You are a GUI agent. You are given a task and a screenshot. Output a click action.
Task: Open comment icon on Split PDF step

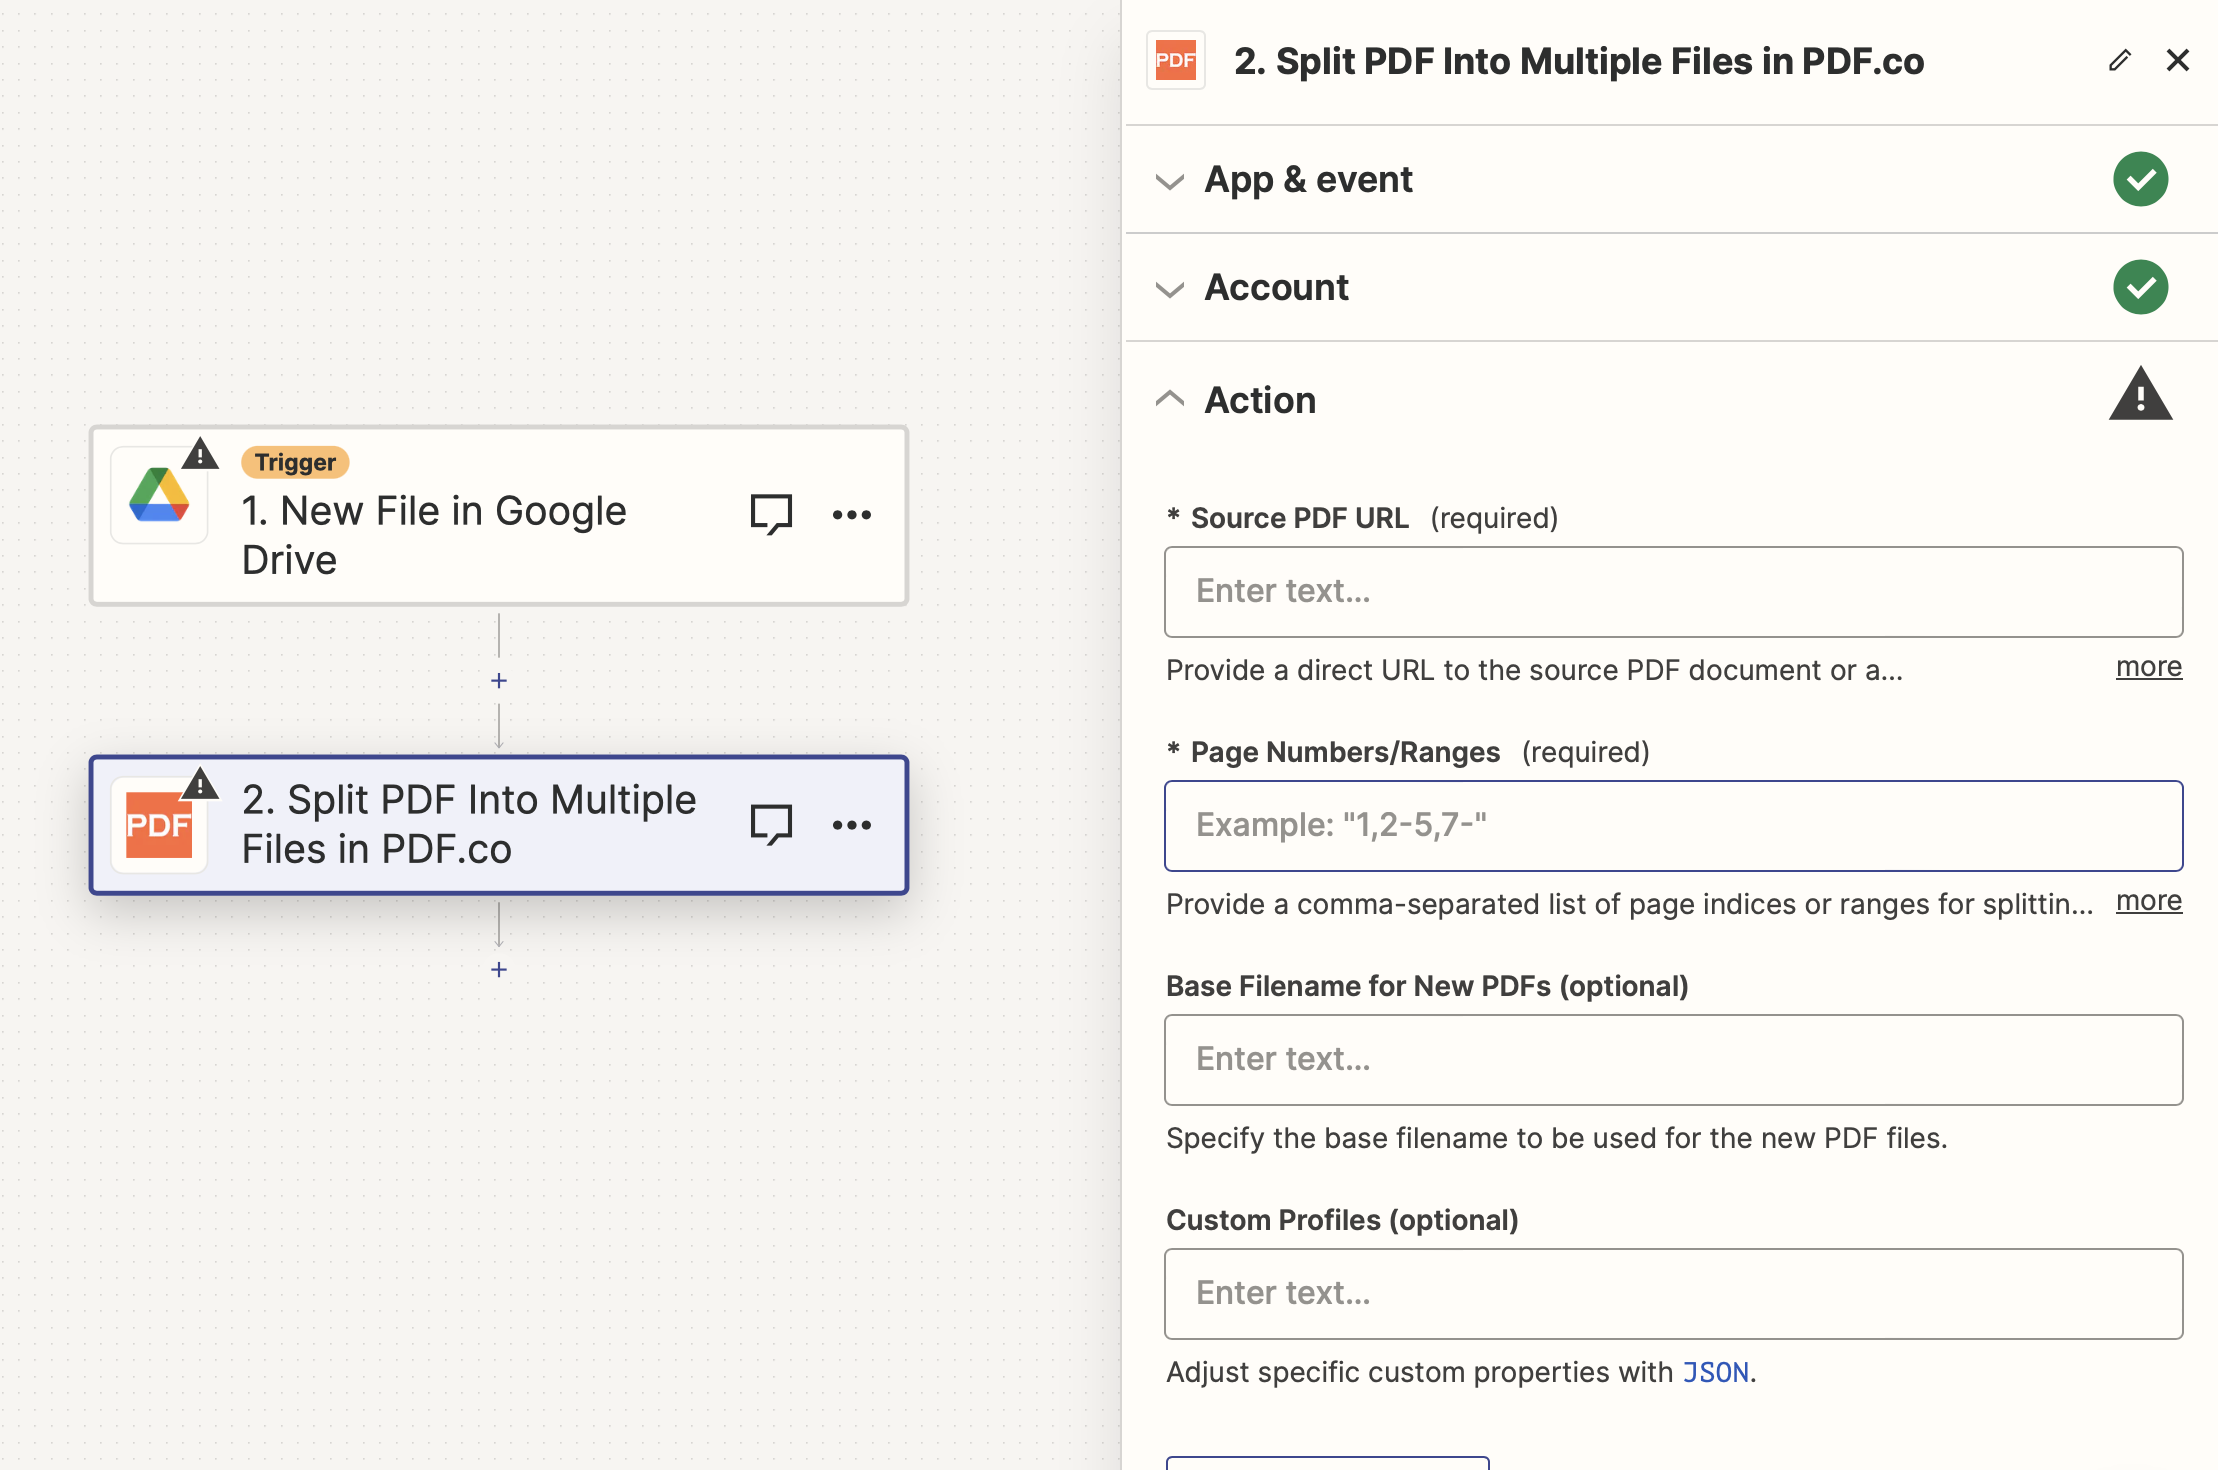point(771,825)
